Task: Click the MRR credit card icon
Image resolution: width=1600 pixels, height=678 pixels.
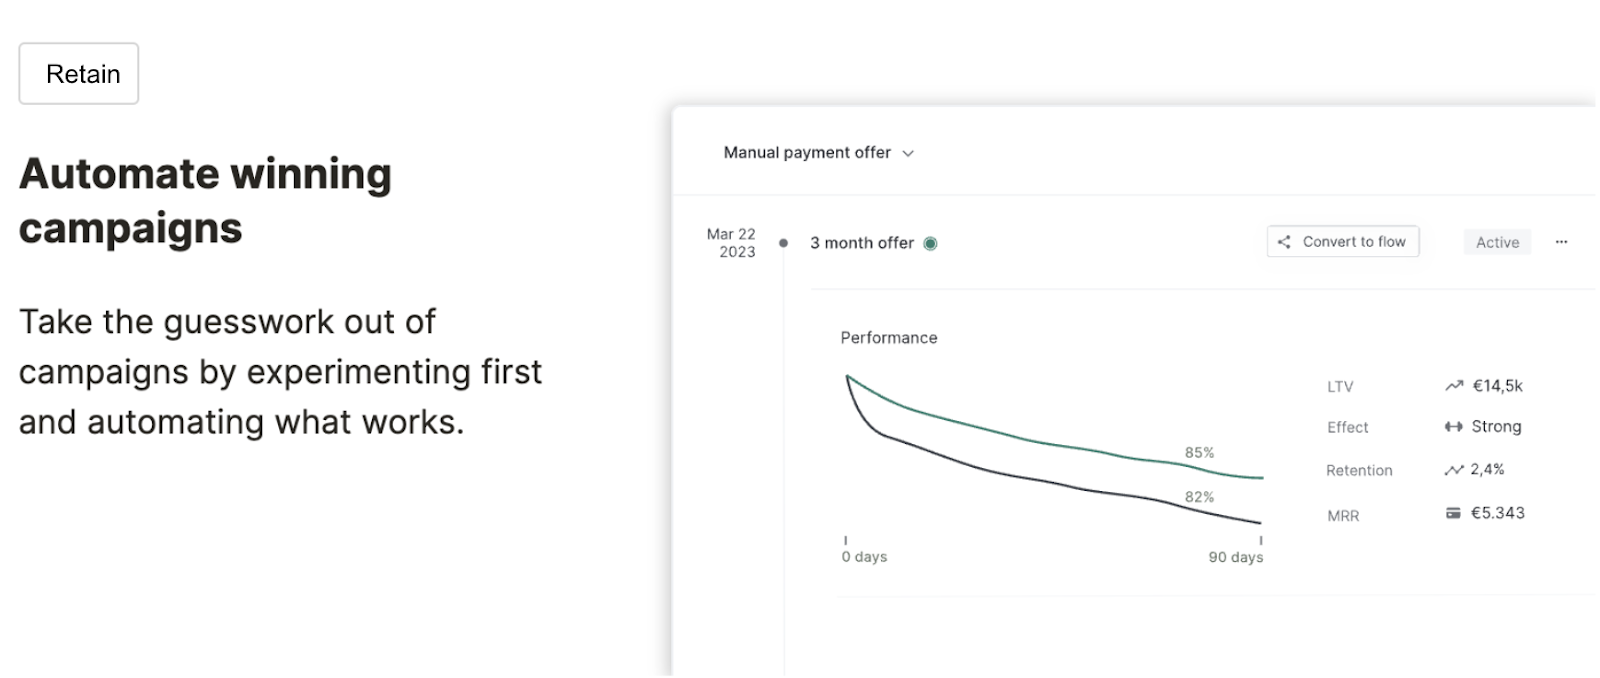Action: coord(1453,513)
